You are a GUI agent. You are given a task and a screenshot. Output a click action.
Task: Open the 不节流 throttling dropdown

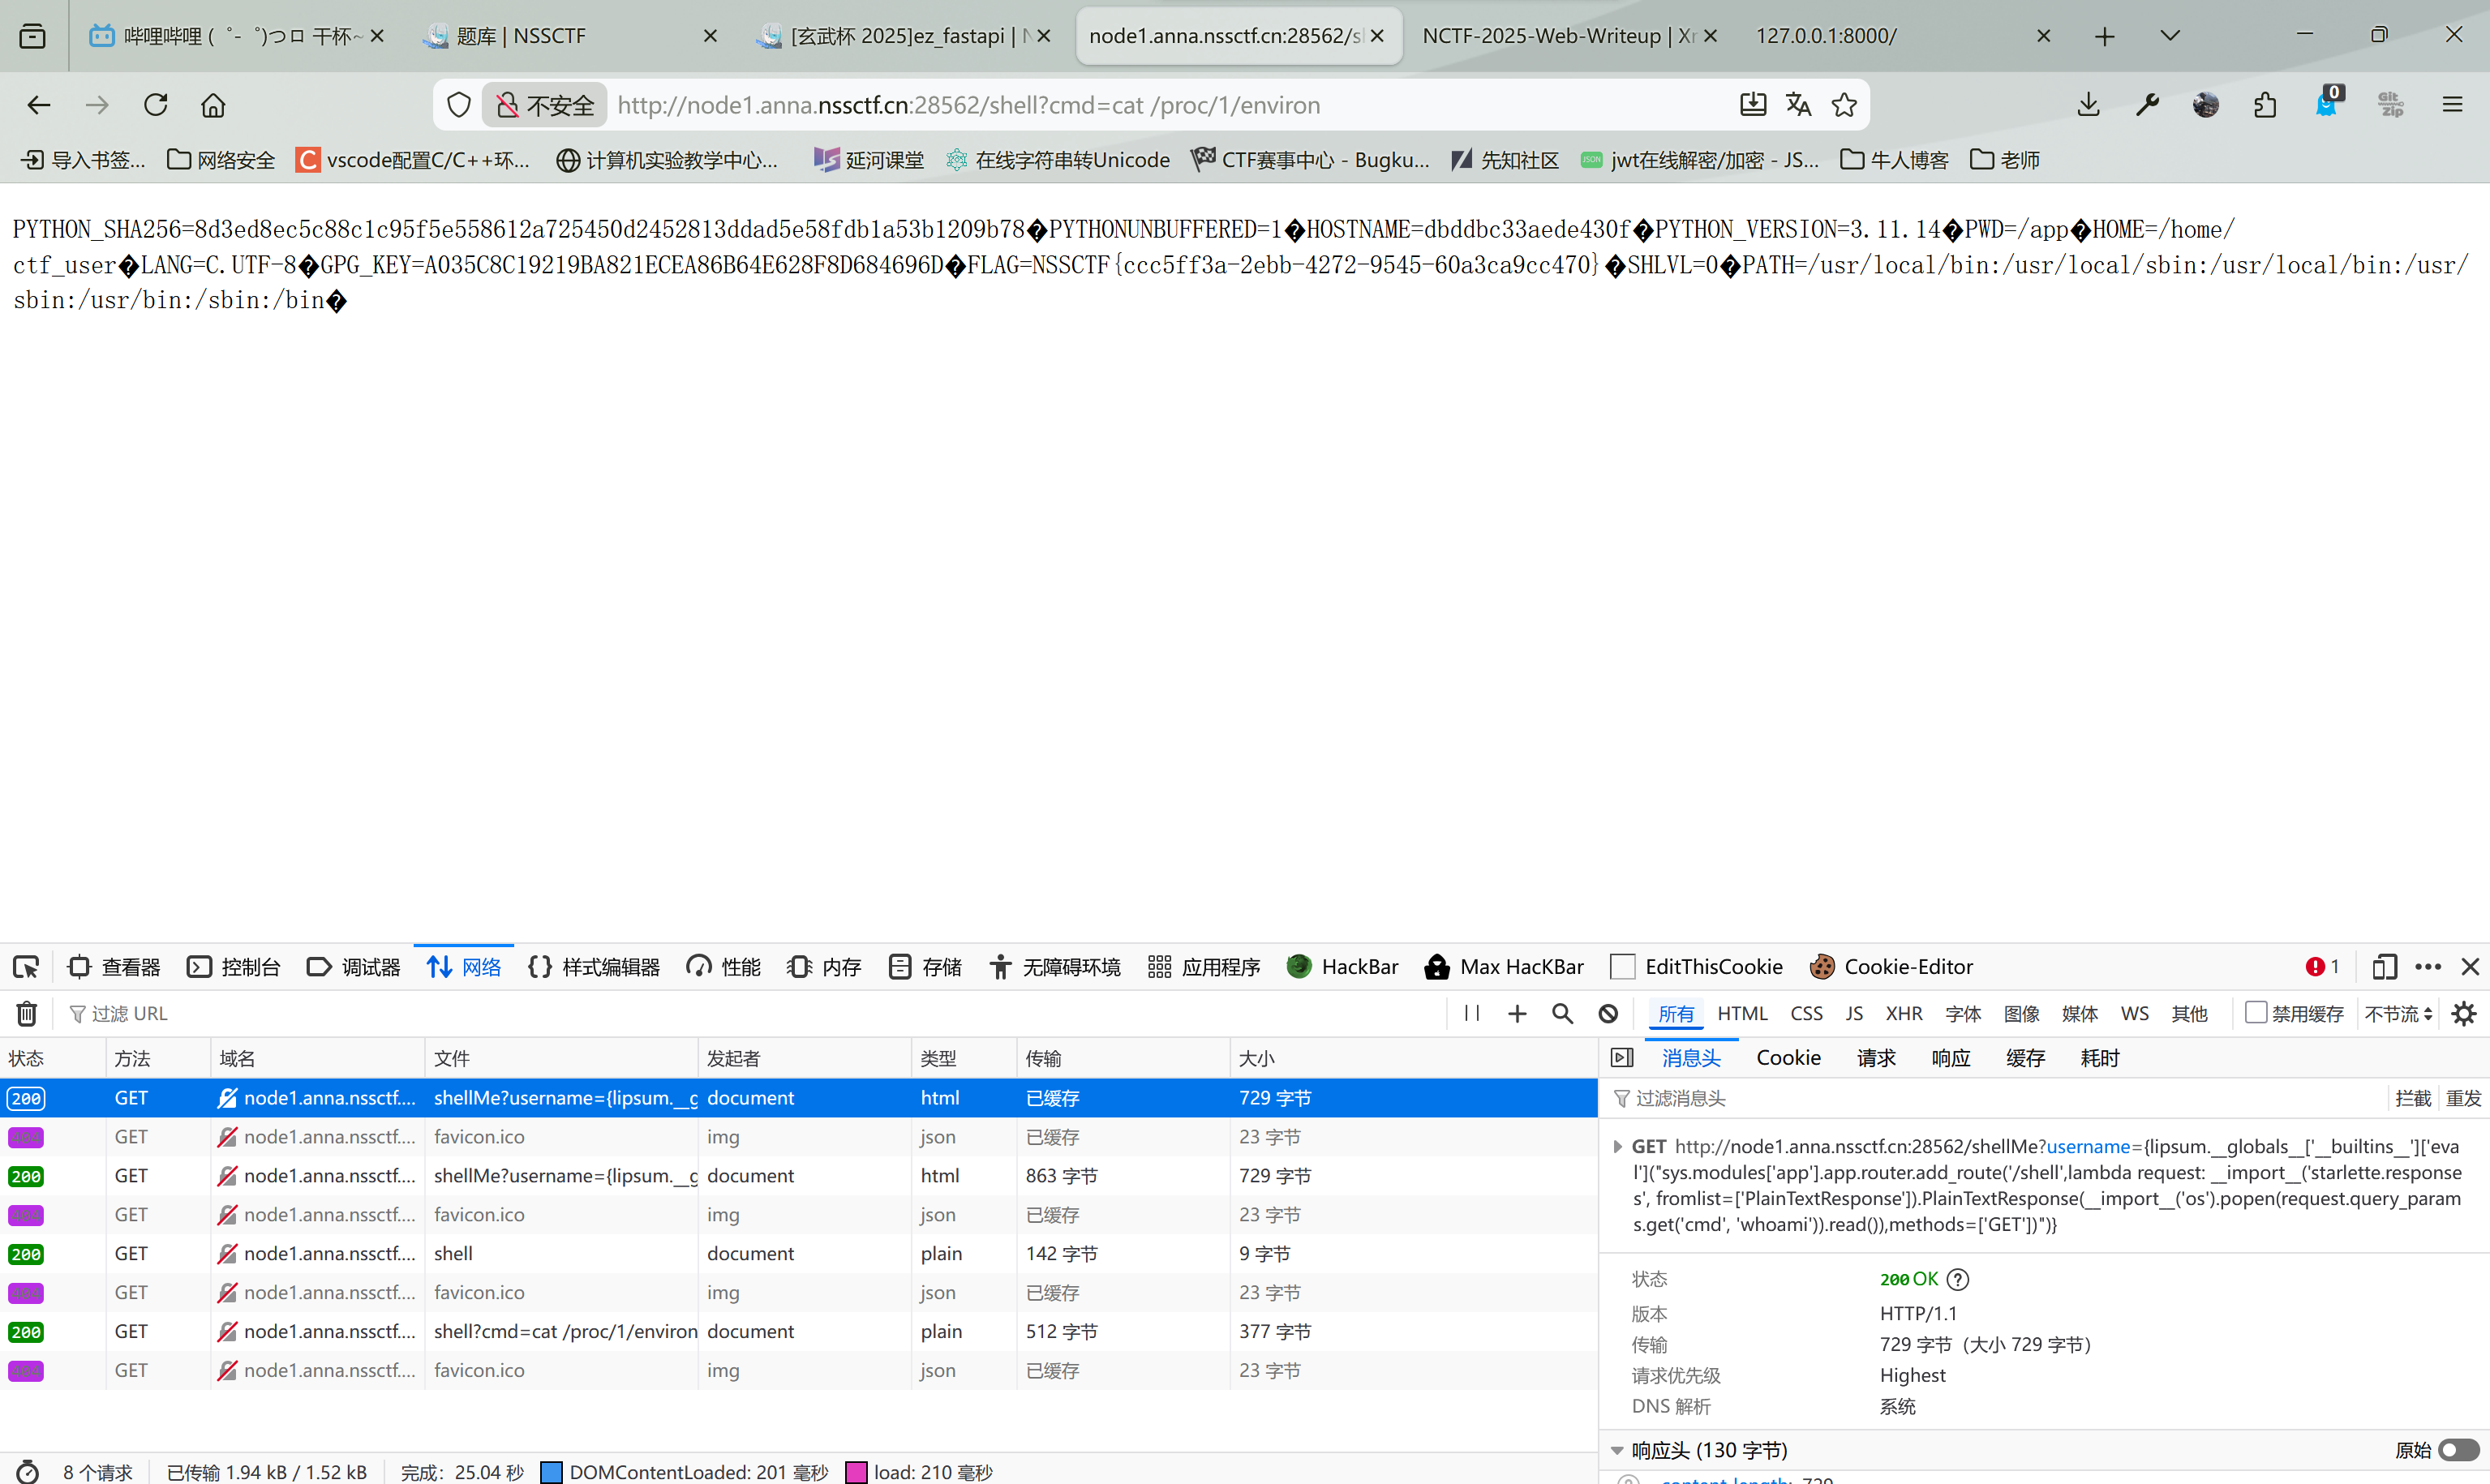2398,1013
